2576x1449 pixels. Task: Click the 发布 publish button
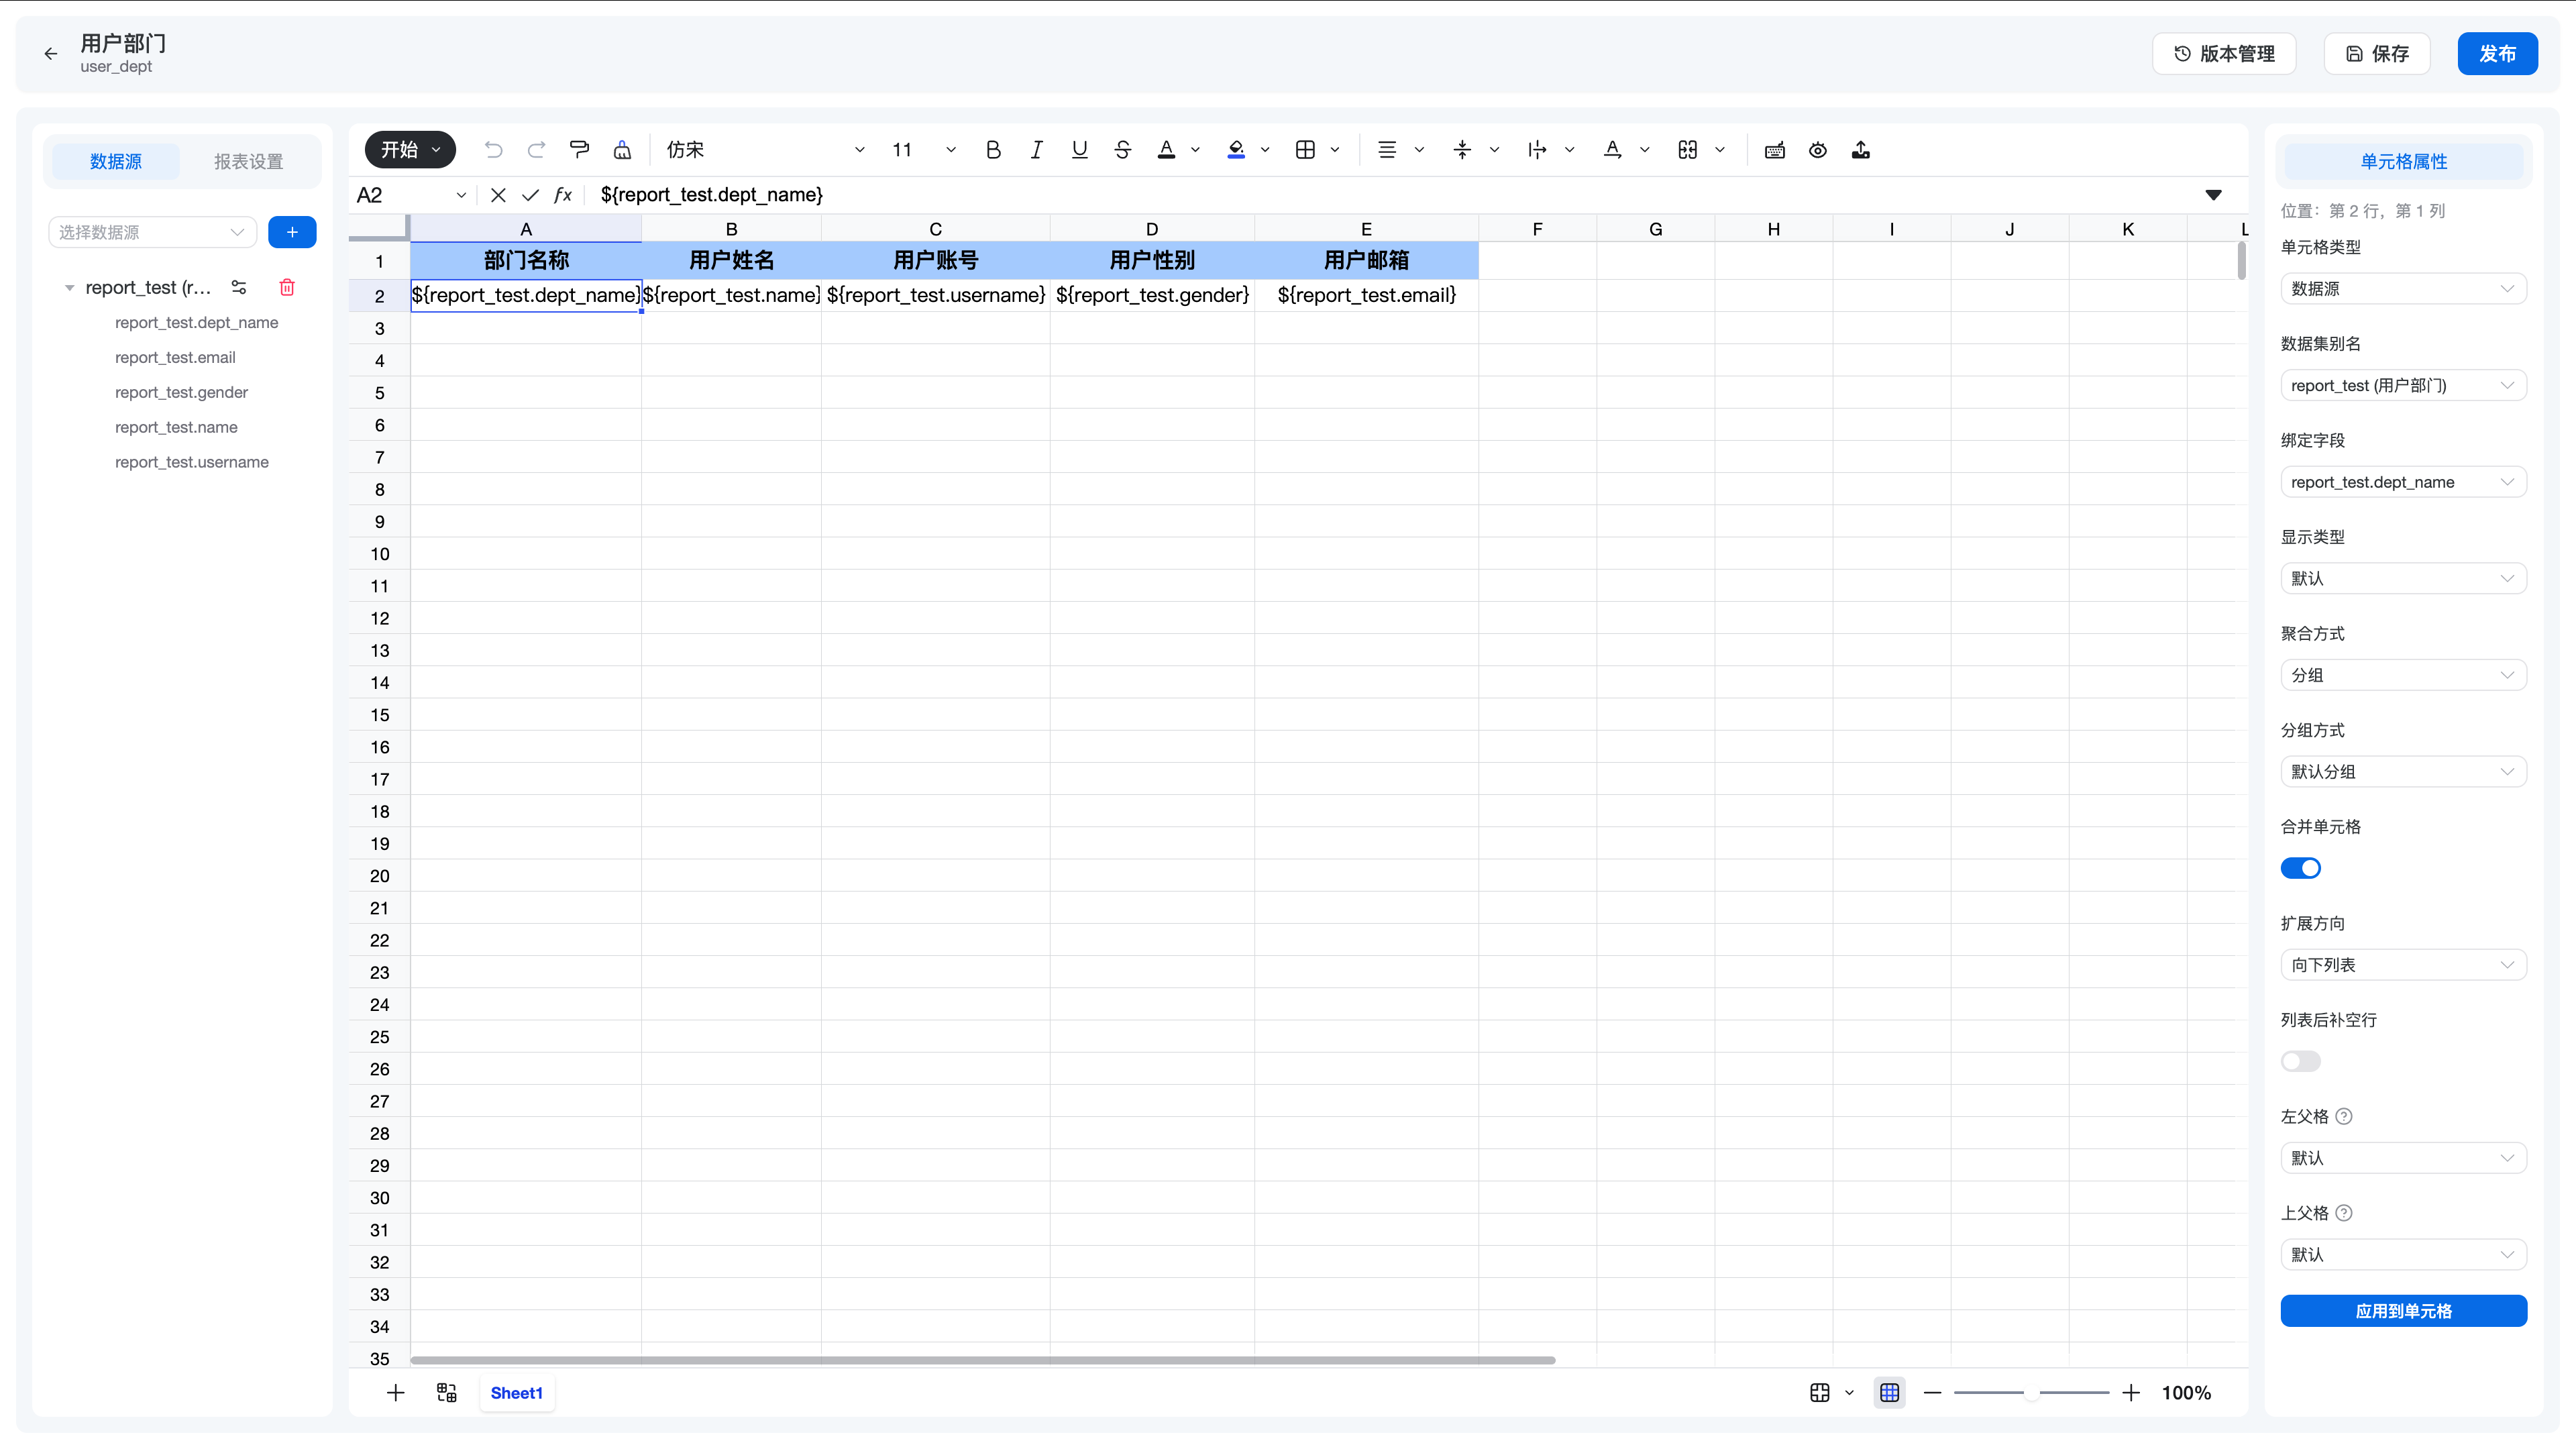pyautogui.click(x=2497, y=54)
